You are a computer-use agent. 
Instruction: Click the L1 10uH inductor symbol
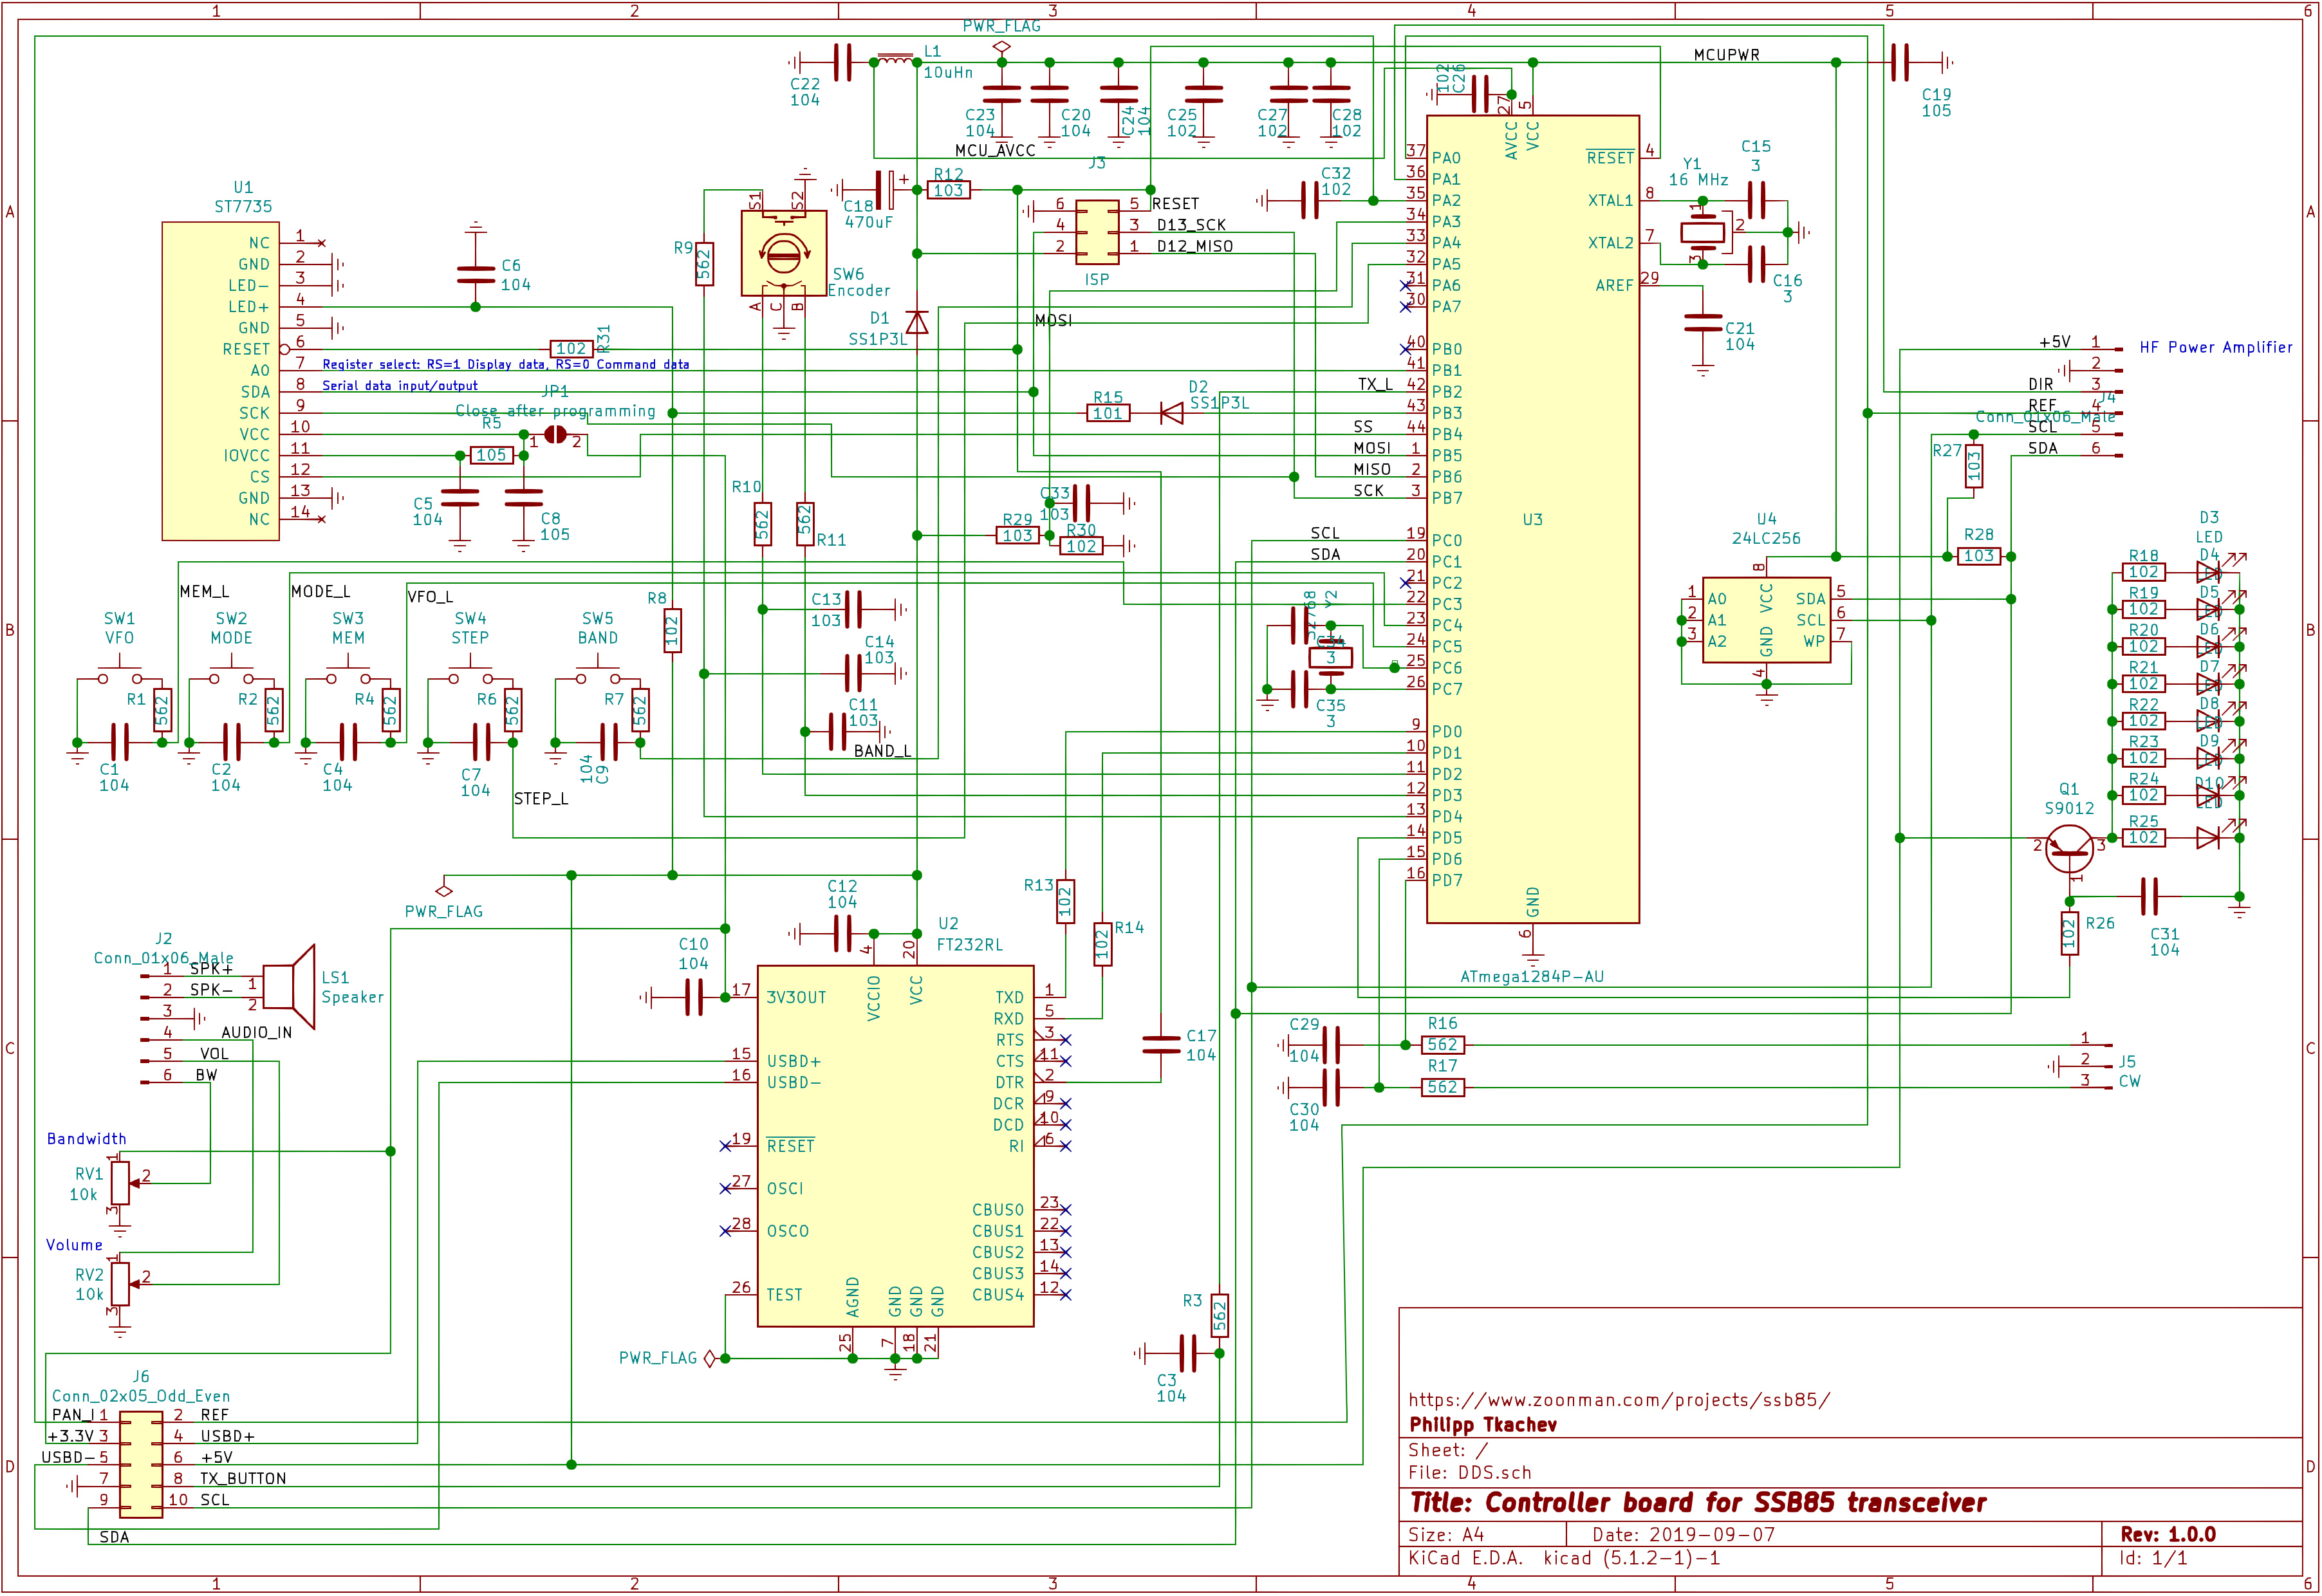895,60
